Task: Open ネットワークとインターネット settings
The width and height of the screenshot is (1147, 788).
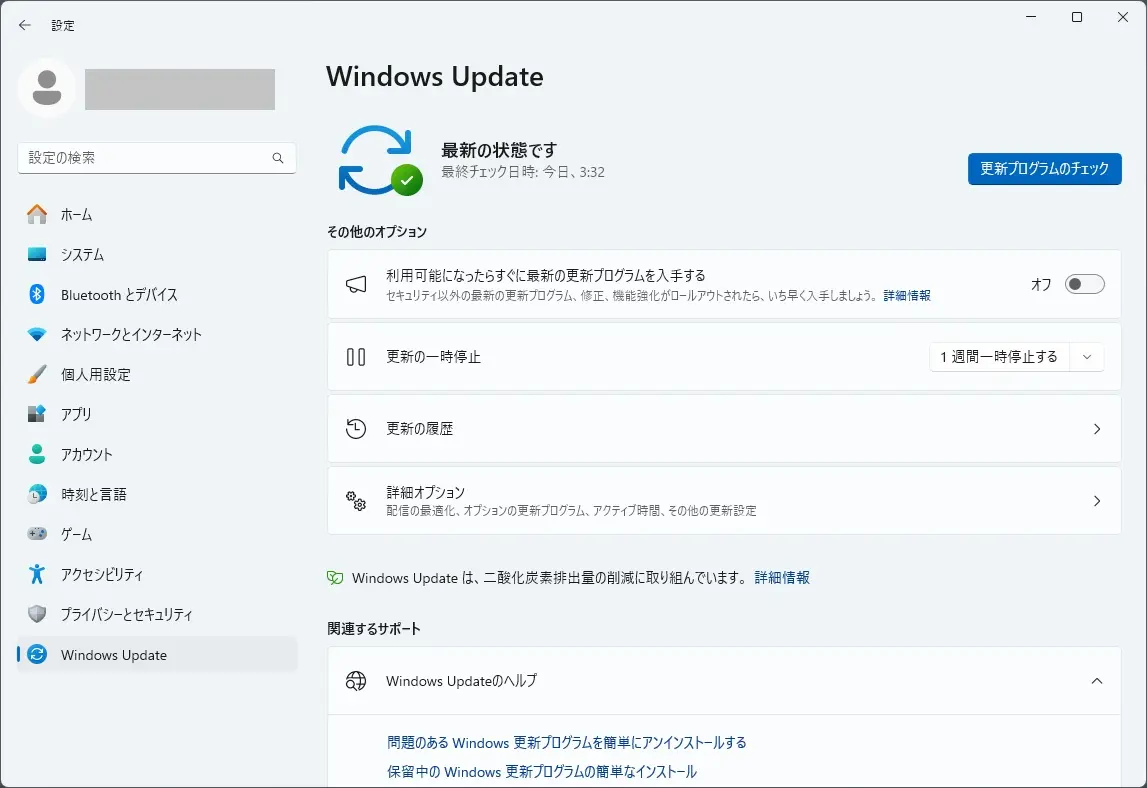Action: (157, 334)
